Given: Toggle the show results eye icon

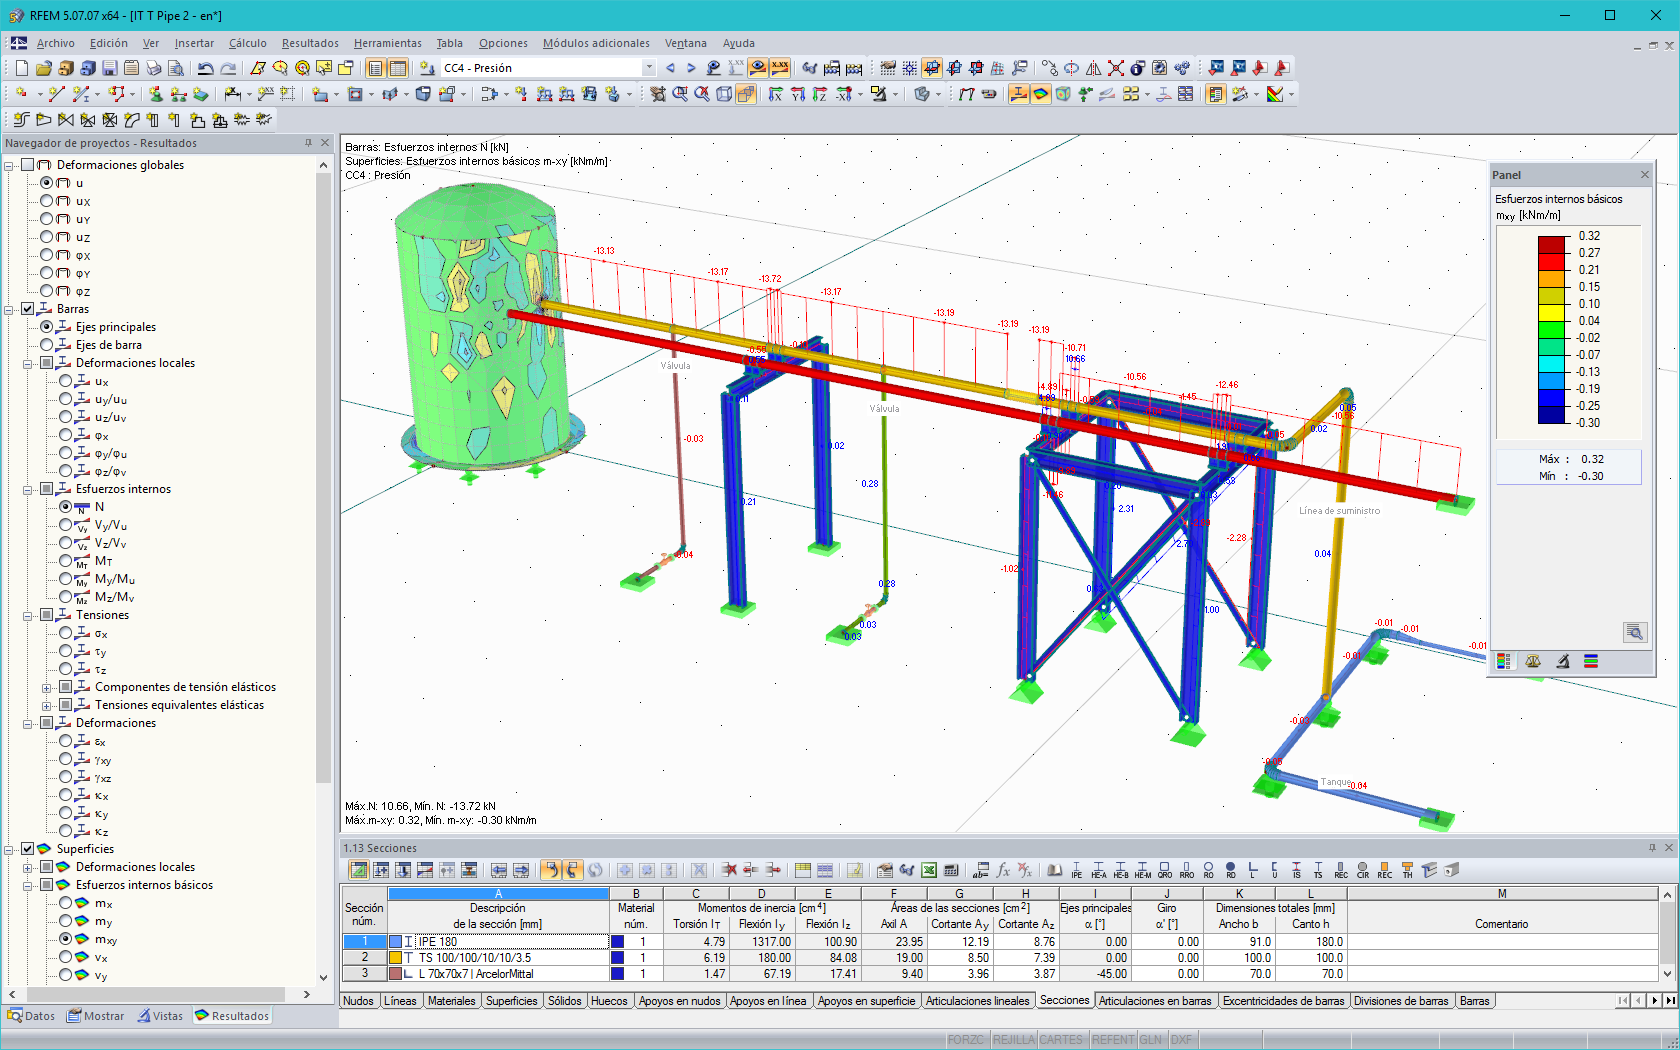Looking at the screenshot, I should (758, 68).
